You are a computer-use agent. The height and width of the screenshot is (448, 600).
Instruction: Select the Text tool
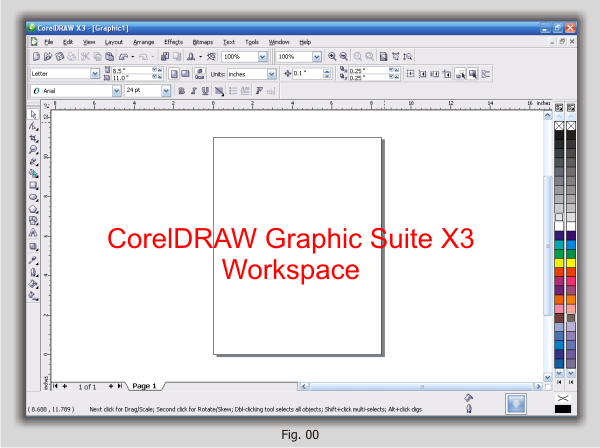point(33,233)
